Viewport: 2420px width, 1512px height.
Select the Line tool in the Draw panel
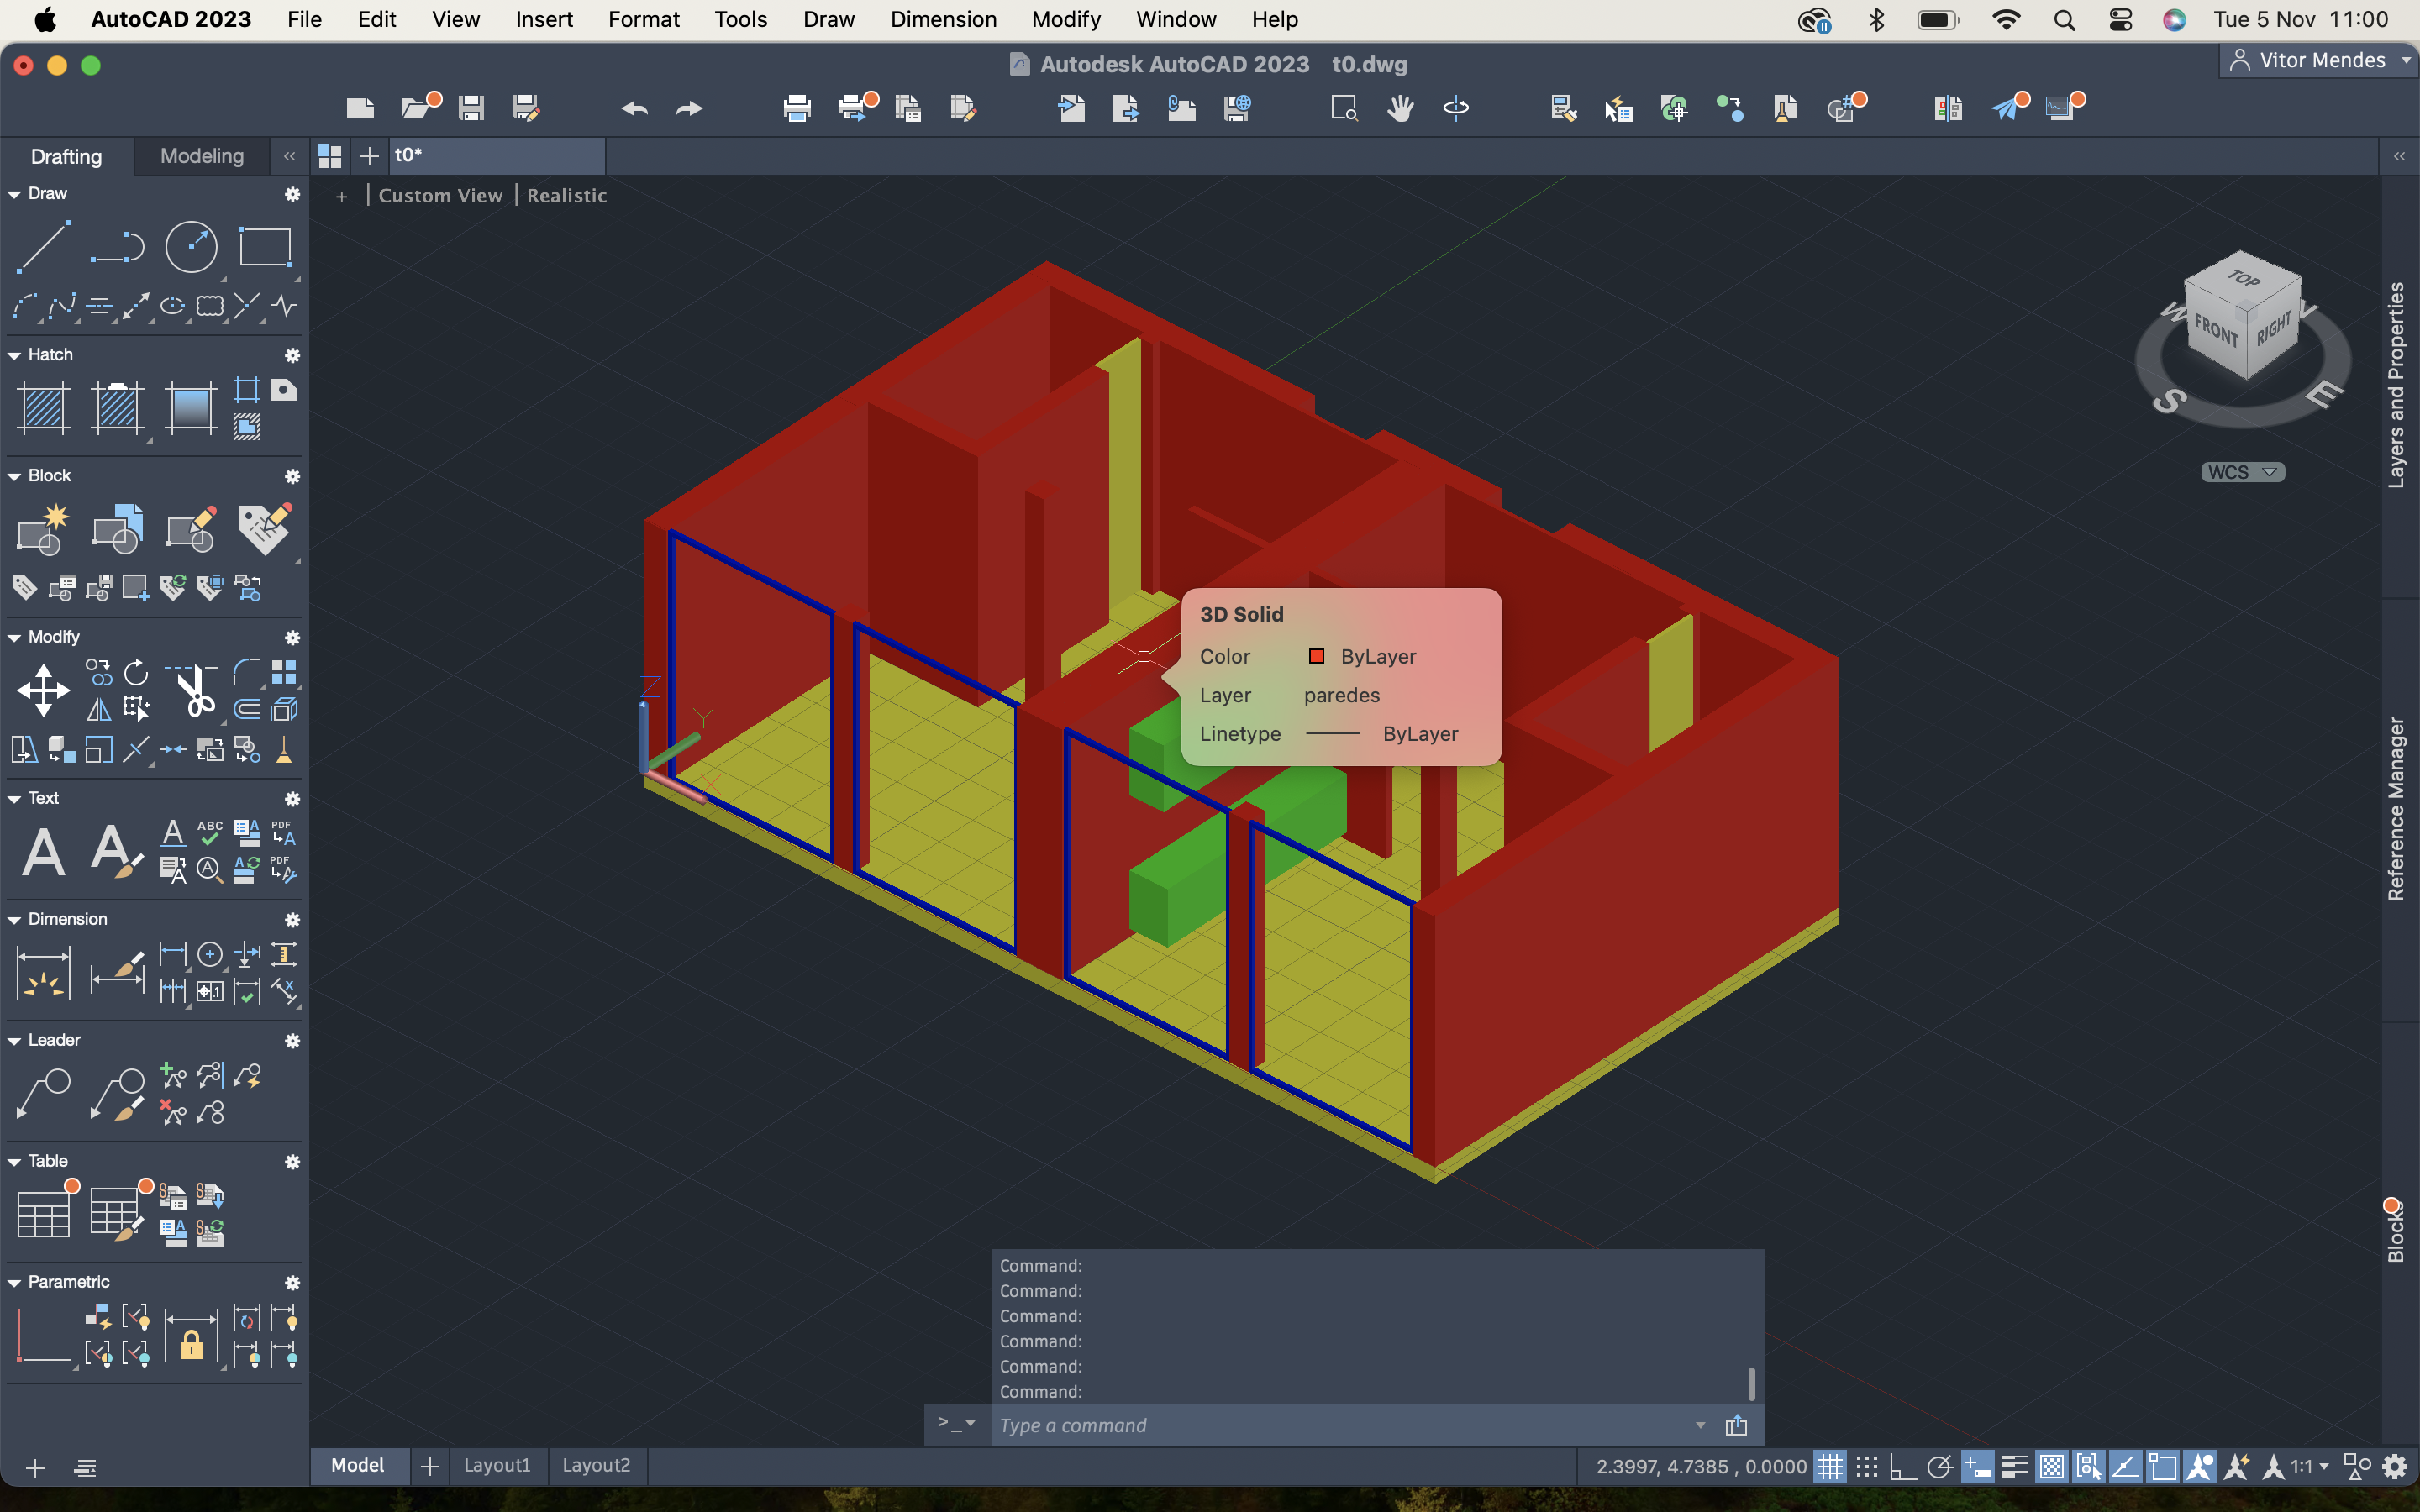click(x=44, y=246)
